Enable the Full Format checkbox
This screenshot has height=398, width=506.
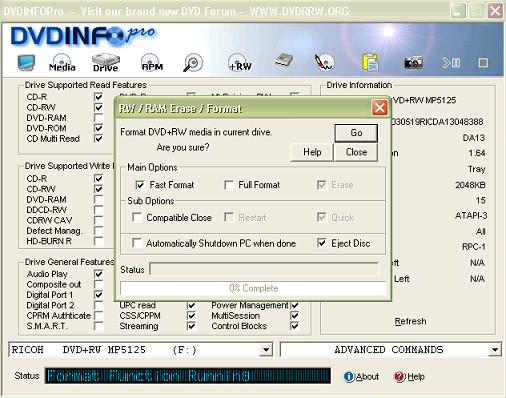[229, 185]
